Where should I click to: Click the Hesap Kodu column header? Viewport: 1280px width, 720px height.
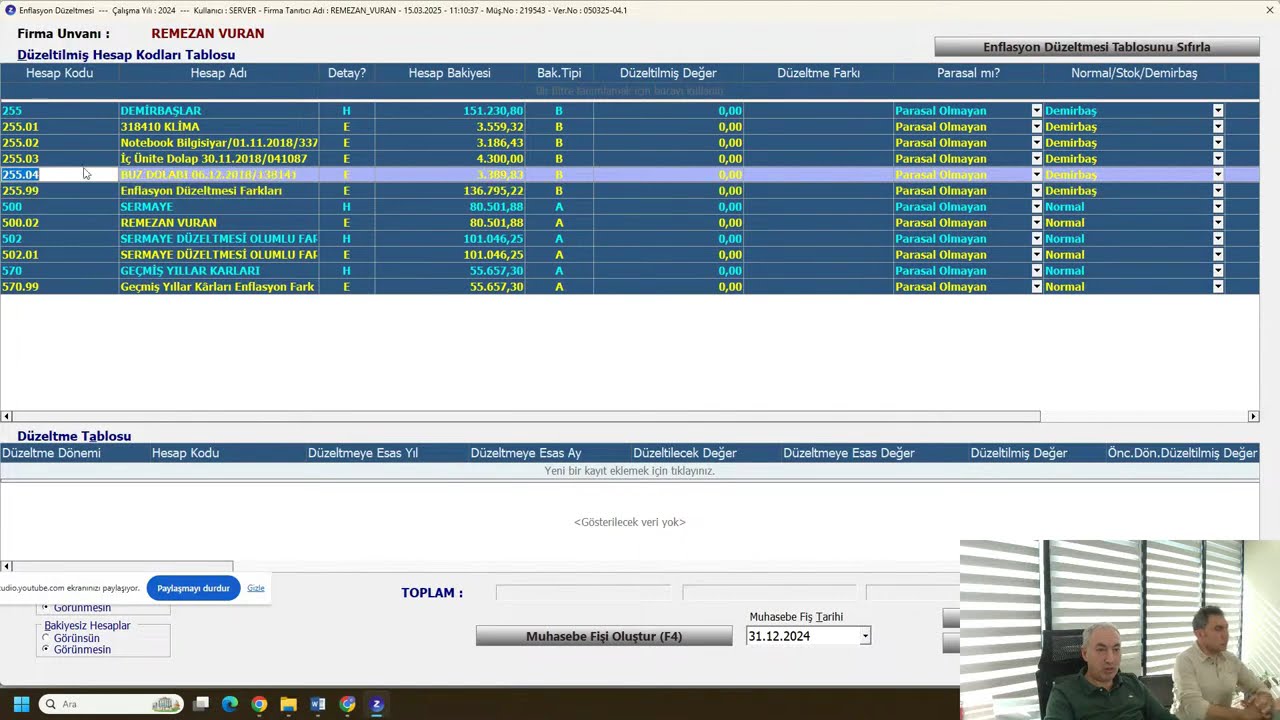click(59, 73)
